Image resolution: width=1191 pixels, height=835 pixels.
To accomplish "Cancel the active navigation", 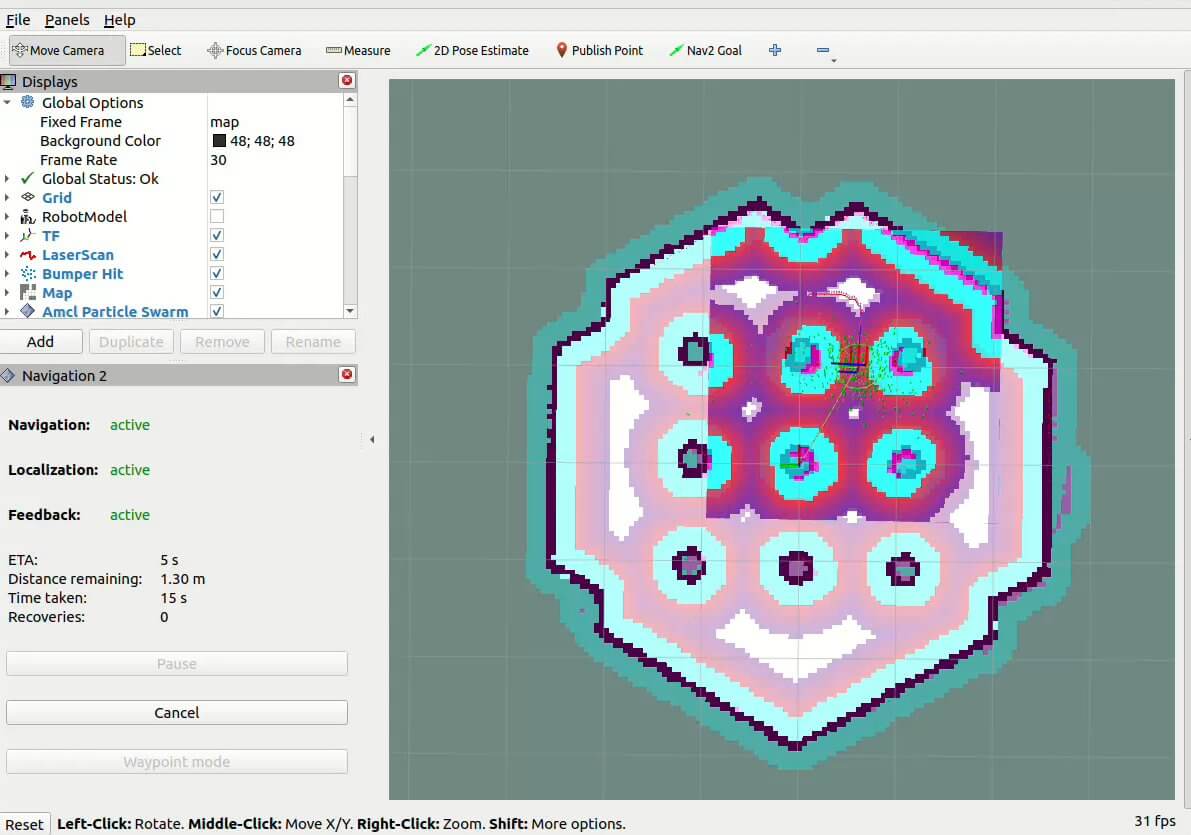I will [177, 713].
